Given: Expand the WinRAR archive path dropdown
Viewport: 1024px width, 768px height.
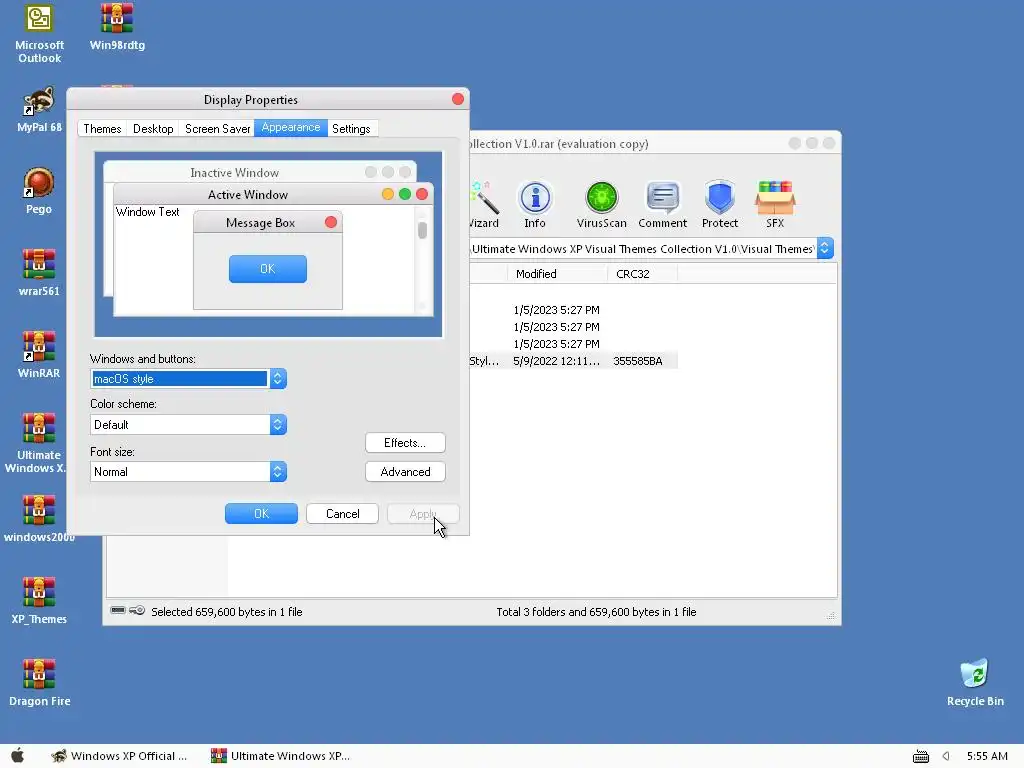Looking at the screenshot, I should coord(825,248).
